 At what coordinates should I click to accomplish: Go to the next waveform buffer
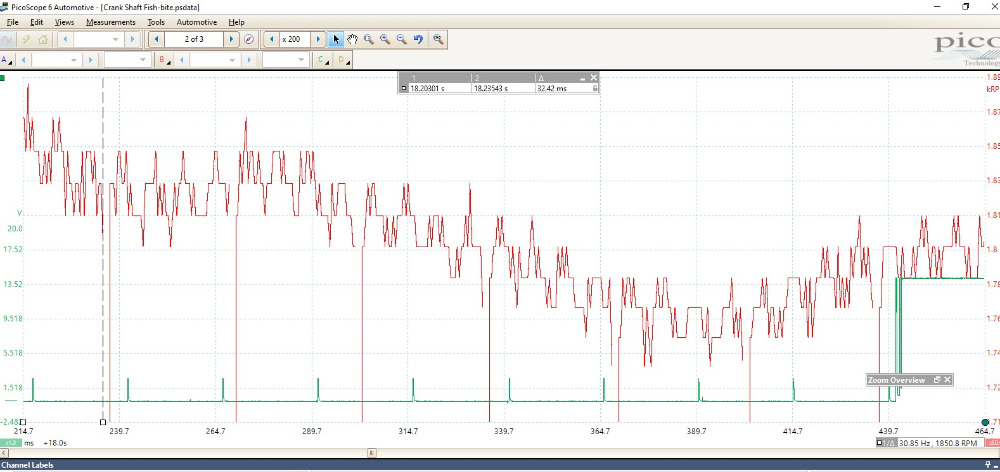[232, 39]
